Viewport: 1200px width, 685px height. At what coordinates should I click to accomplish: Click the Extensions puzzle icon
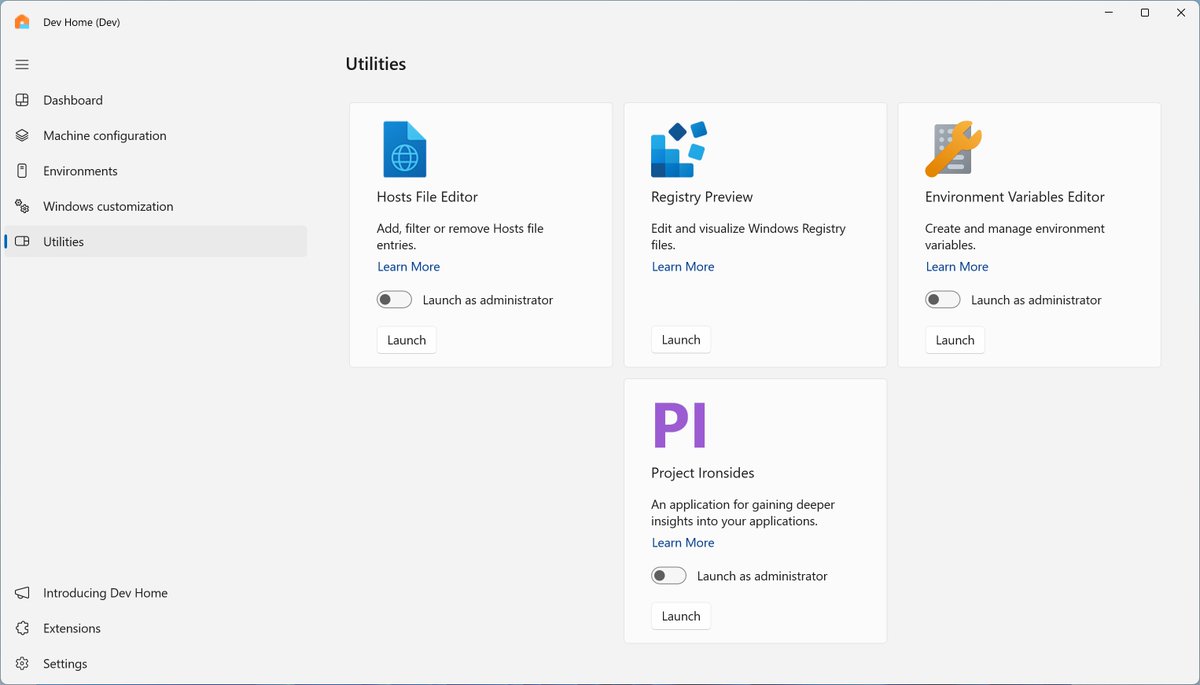pyautogui.click(x=22, y=629)
